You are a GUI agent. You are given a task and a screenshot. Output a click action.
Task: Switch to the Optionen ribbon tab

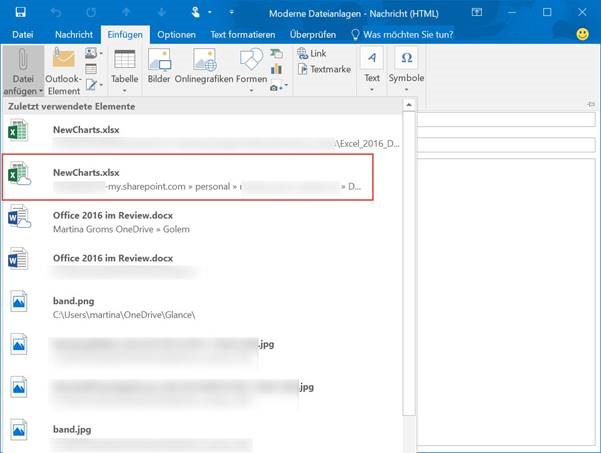[x=176, y=34]
